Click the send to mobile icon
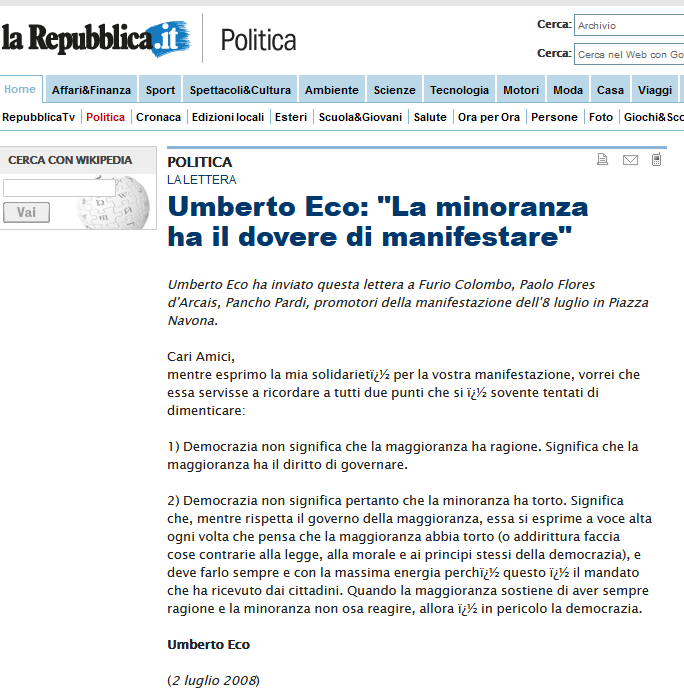684x694 pixels. click(657, 159)
